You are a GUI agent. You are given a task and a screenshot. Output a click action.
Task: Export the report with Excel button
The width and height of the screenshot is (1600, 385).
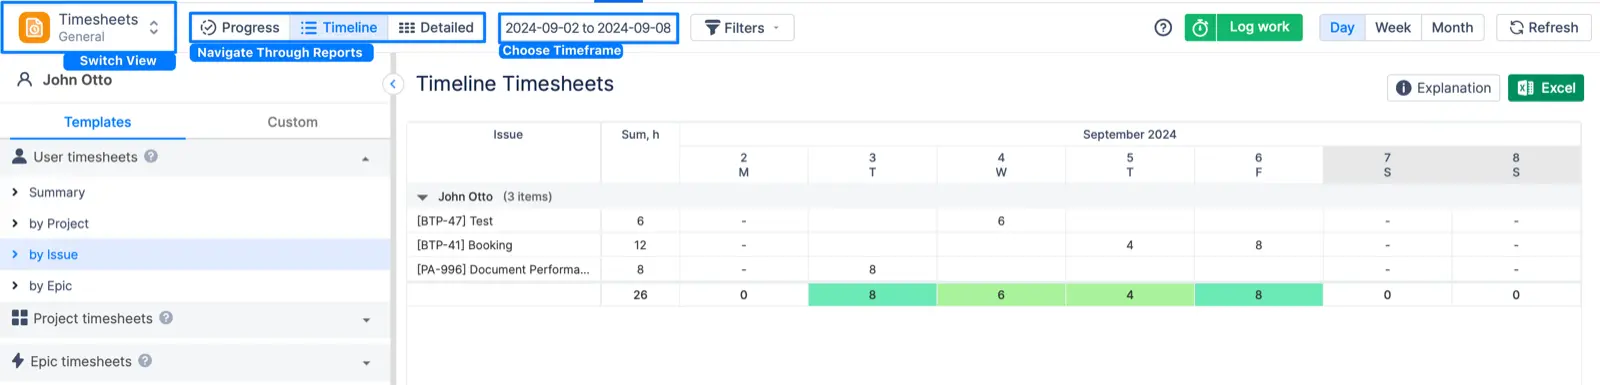1546,88
